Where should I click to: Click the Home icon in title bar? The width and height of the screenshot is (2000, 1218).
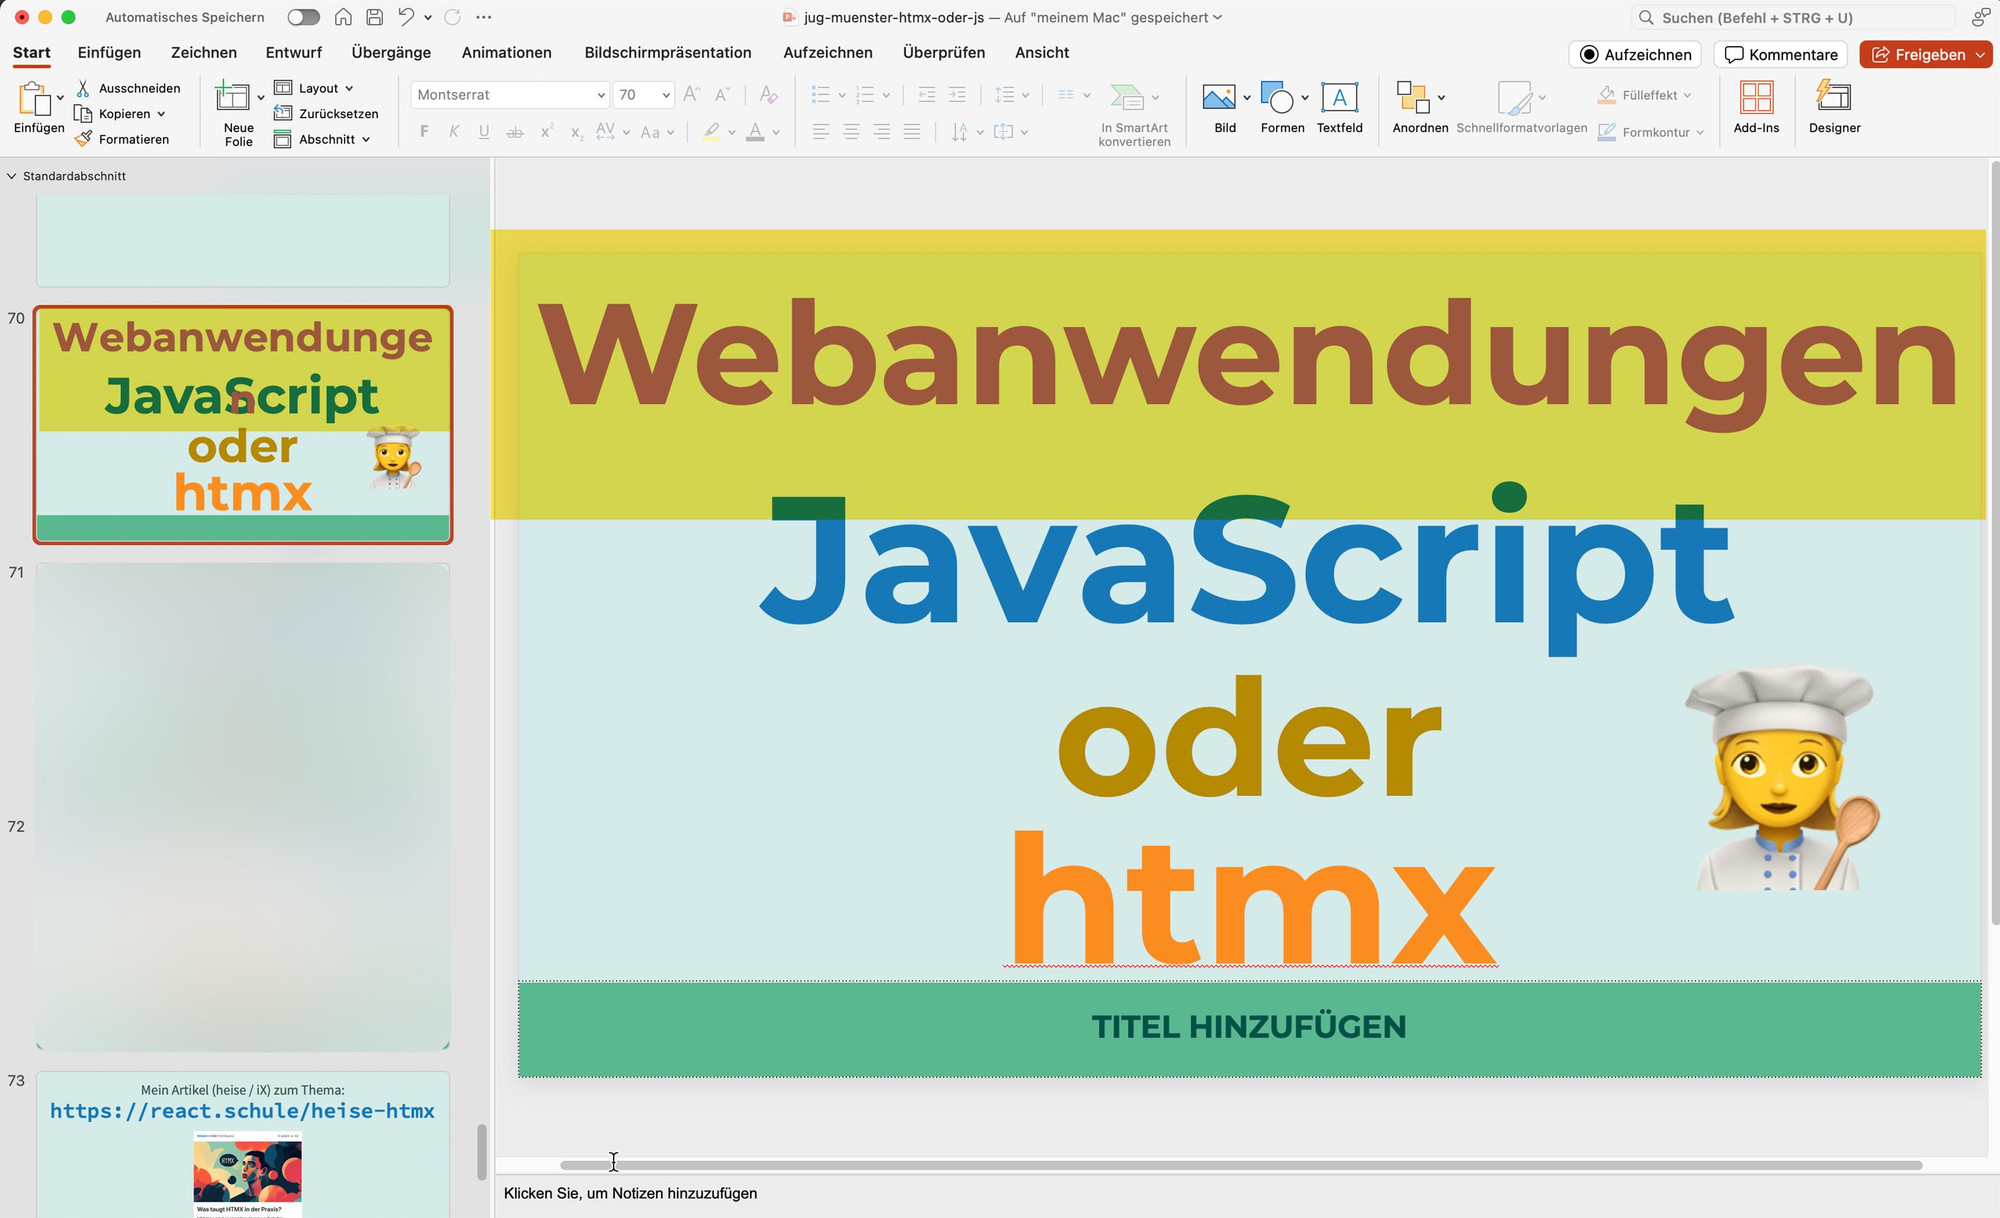tap(343, 17)
